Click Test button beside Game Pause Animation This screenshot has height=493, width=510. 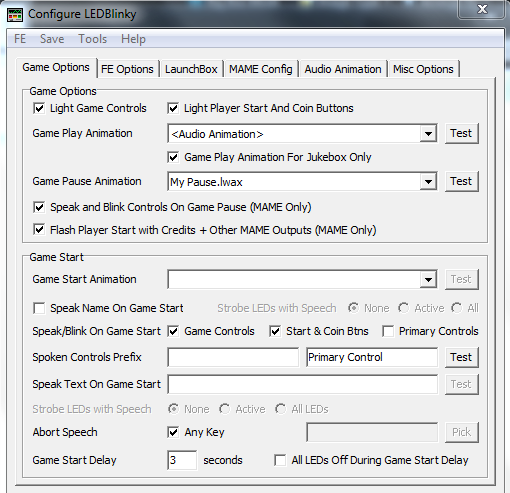[461, 181]
